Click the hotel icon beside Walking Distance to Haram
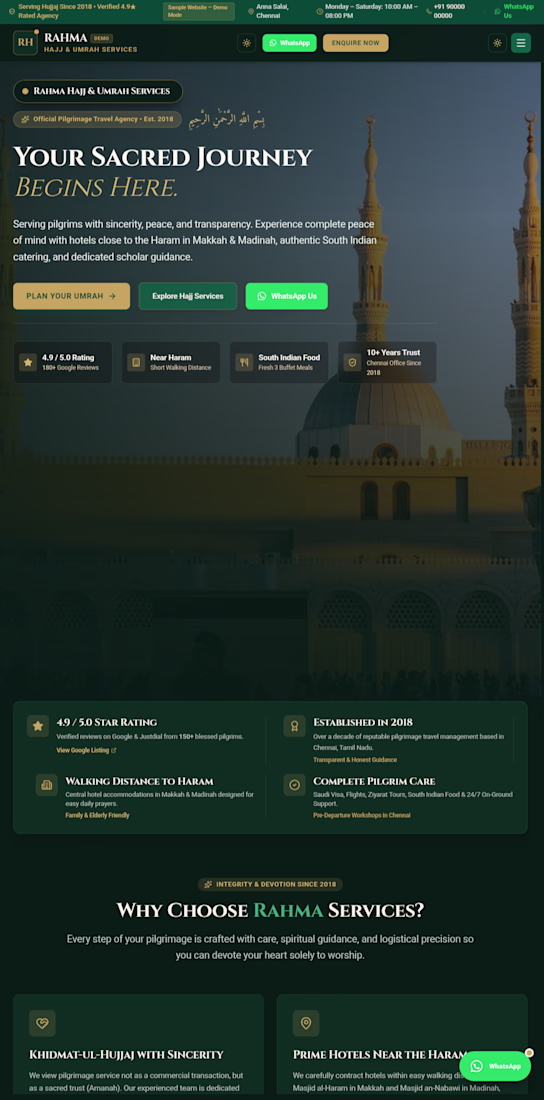The width and height of the screenshot is (544, 1100). [x=47, y=785]
